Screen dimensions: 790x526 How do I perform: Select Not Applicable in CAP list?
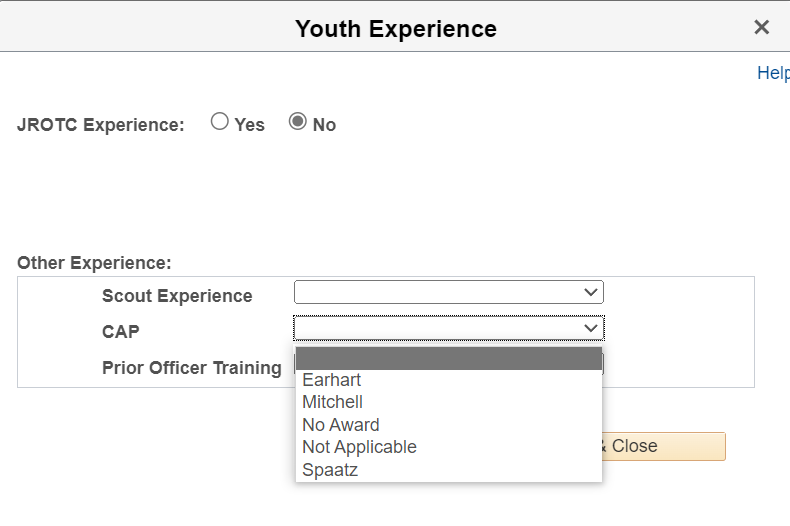pyautogui.click(x=359, y=447)
